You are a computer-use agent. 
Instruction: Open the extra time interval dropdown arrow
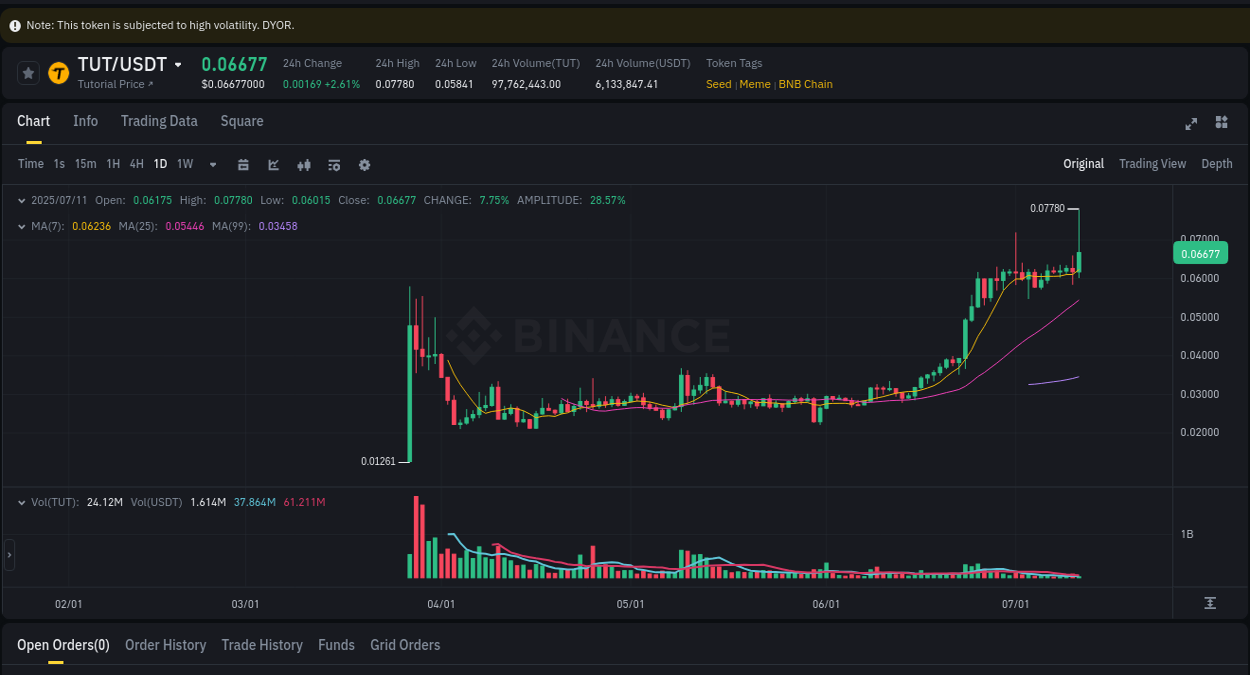pos(212,164)
